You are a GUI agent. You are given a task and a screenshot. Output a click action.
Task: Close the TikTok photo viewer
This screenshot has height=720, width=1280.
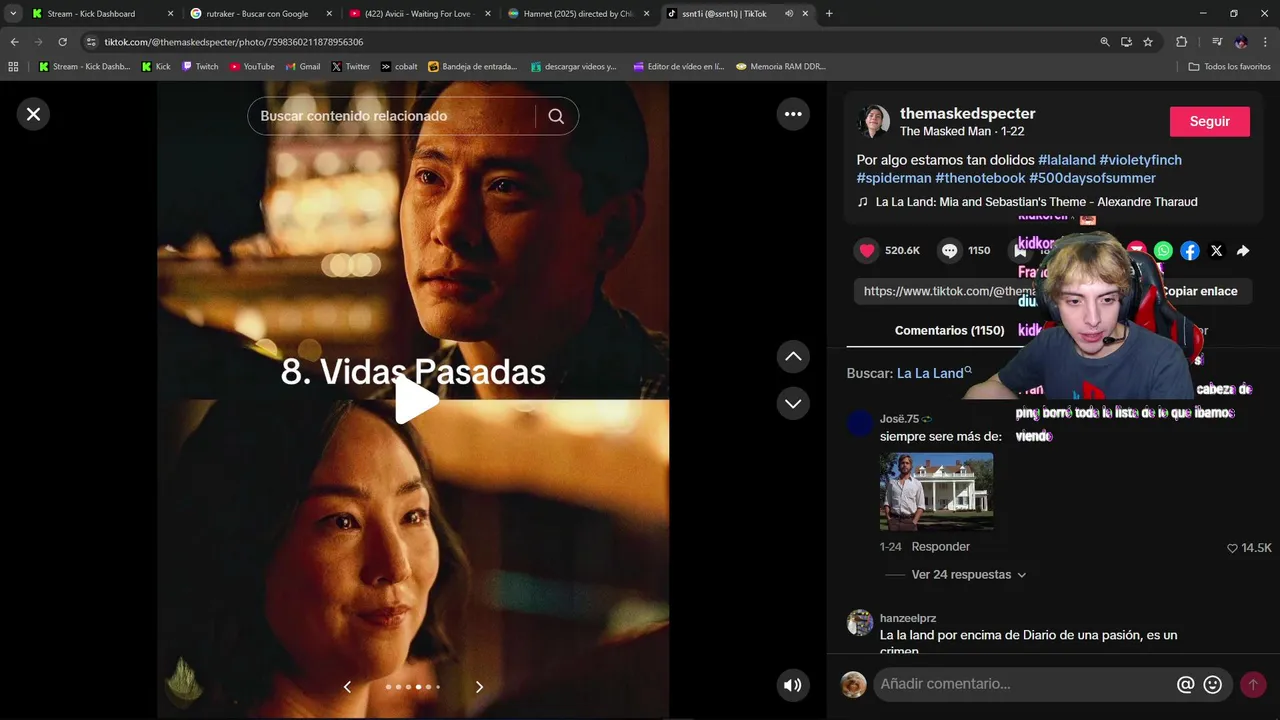coord(33,114)
